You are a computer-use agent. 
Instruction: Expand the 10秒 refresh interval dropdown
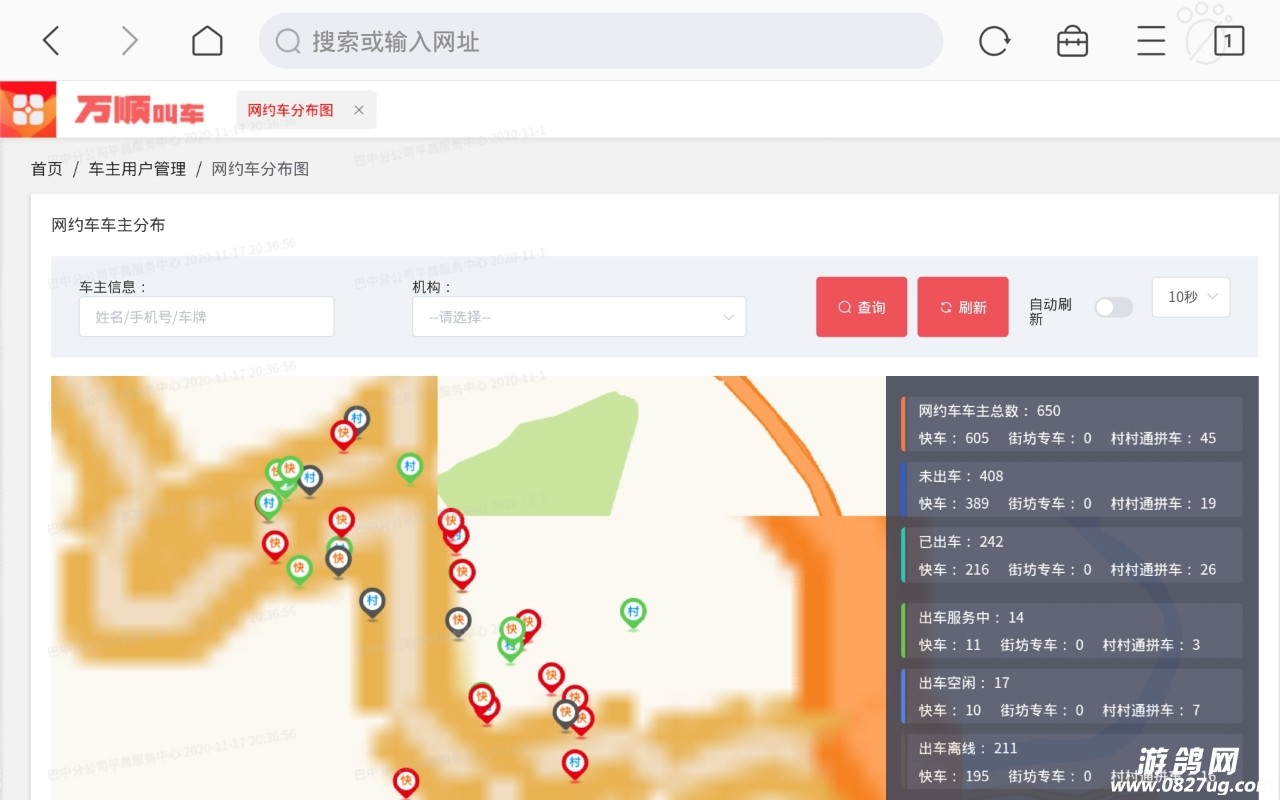click(x=1191, y=297)
